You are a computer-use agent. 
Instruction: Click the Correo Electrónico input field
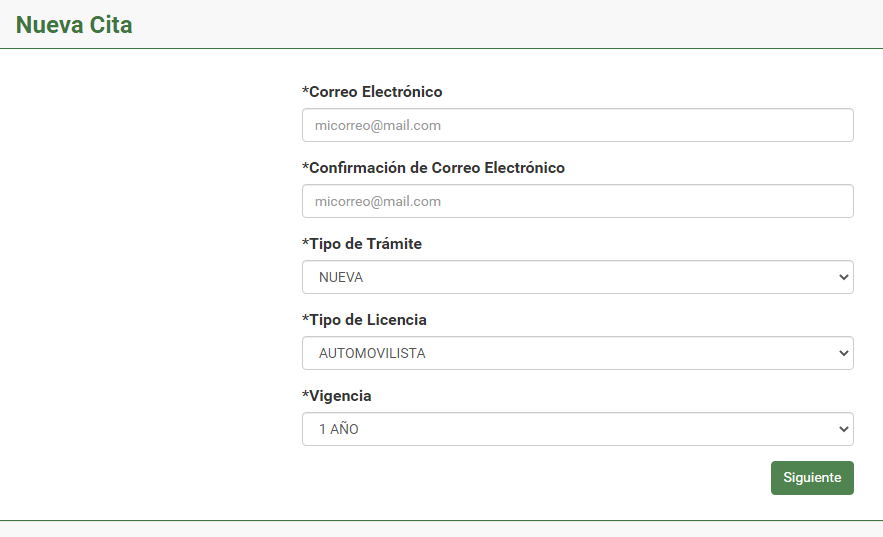577,126
